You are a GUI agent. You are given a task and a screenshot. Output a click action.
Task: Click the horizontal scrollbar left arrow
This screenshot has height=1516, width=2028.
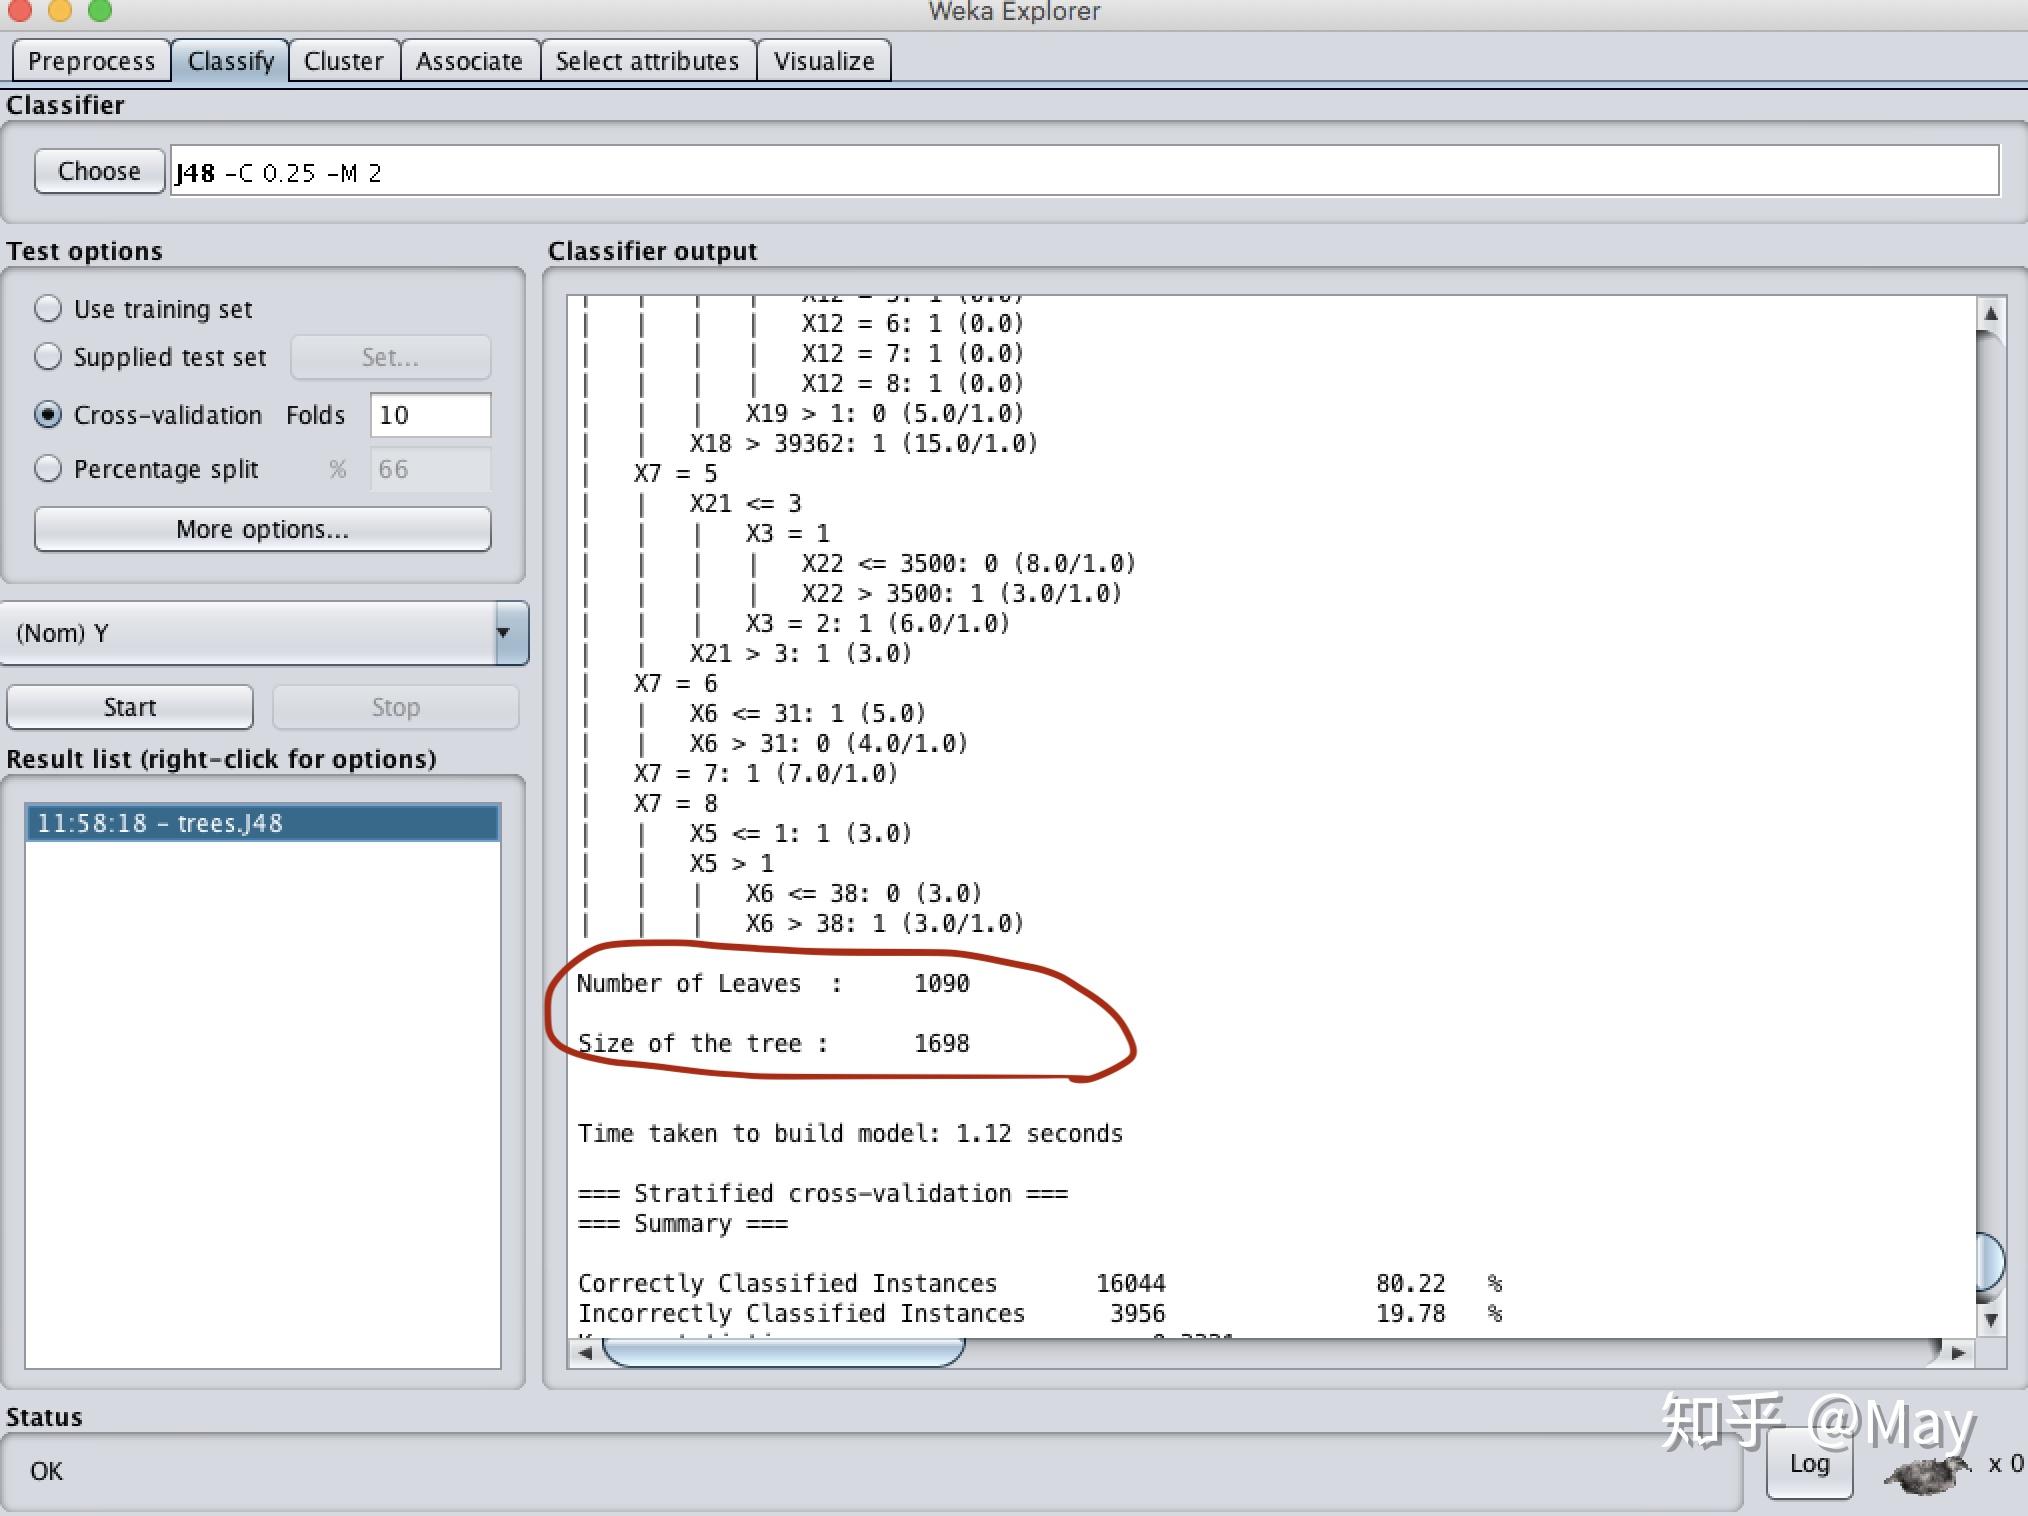586,1353
